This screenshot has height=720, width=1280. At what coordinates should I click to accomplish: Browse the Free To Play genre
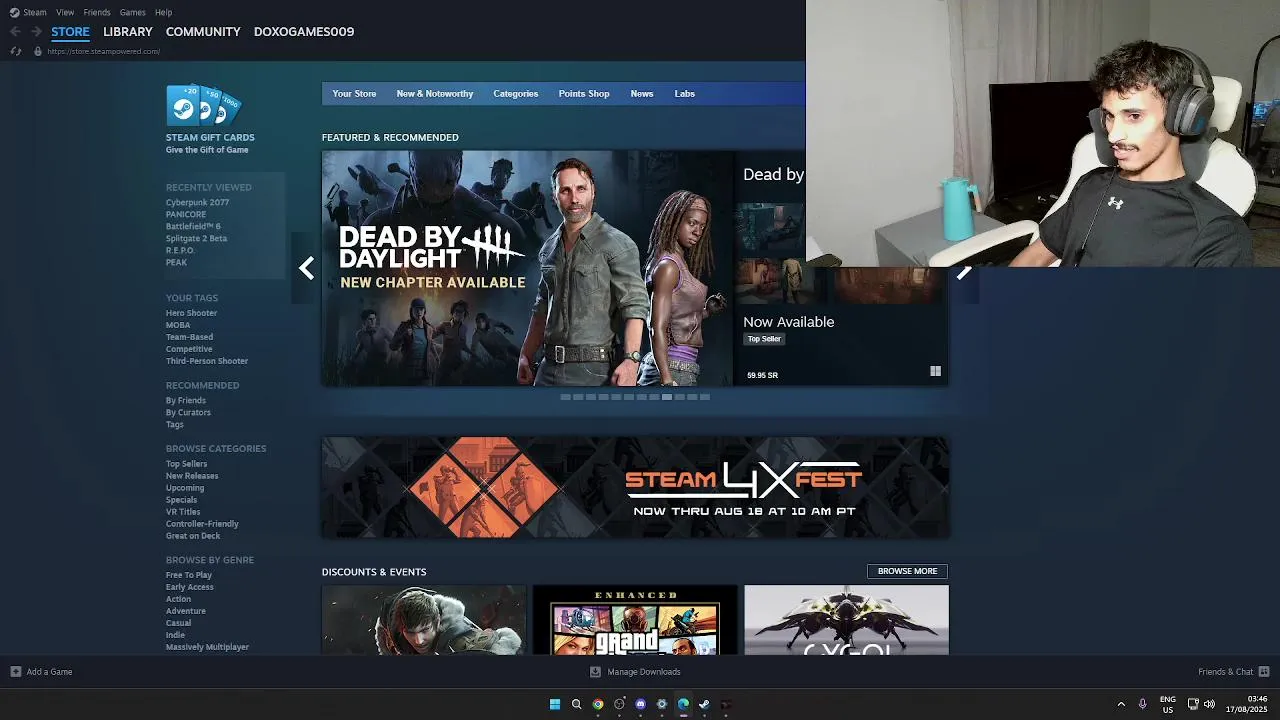(189, 575)
